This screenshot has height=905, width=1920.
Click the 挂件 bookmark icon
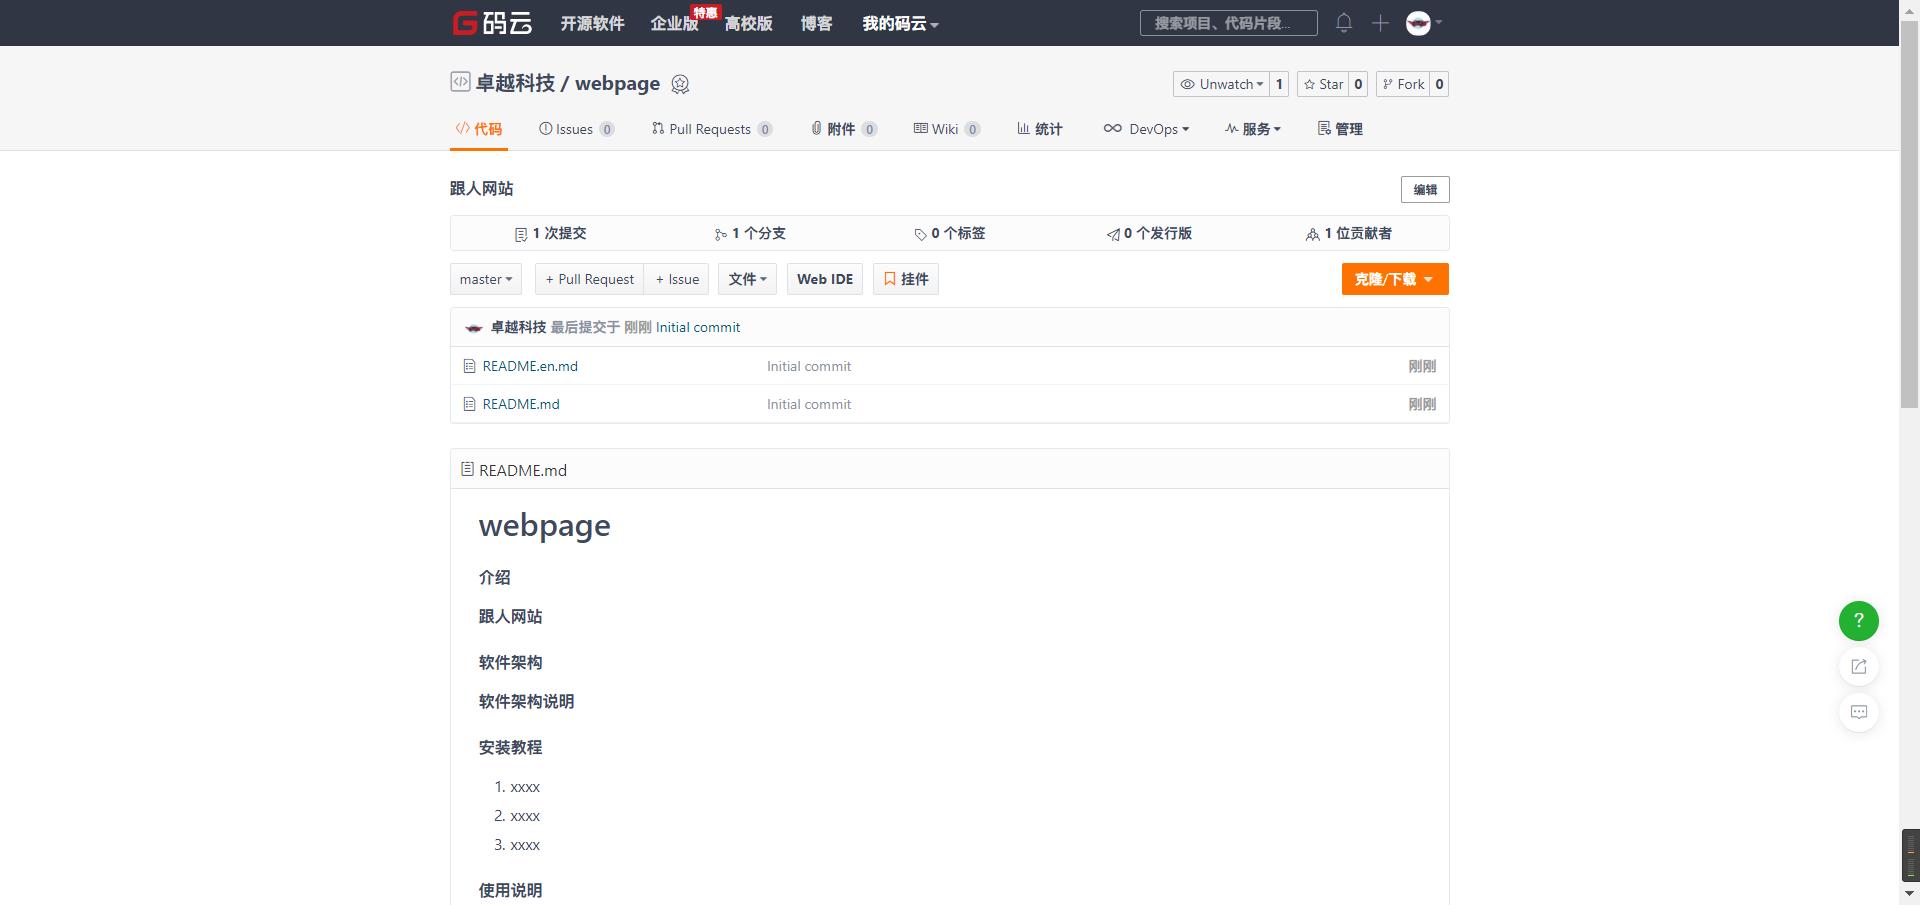[x=892, y=279]
